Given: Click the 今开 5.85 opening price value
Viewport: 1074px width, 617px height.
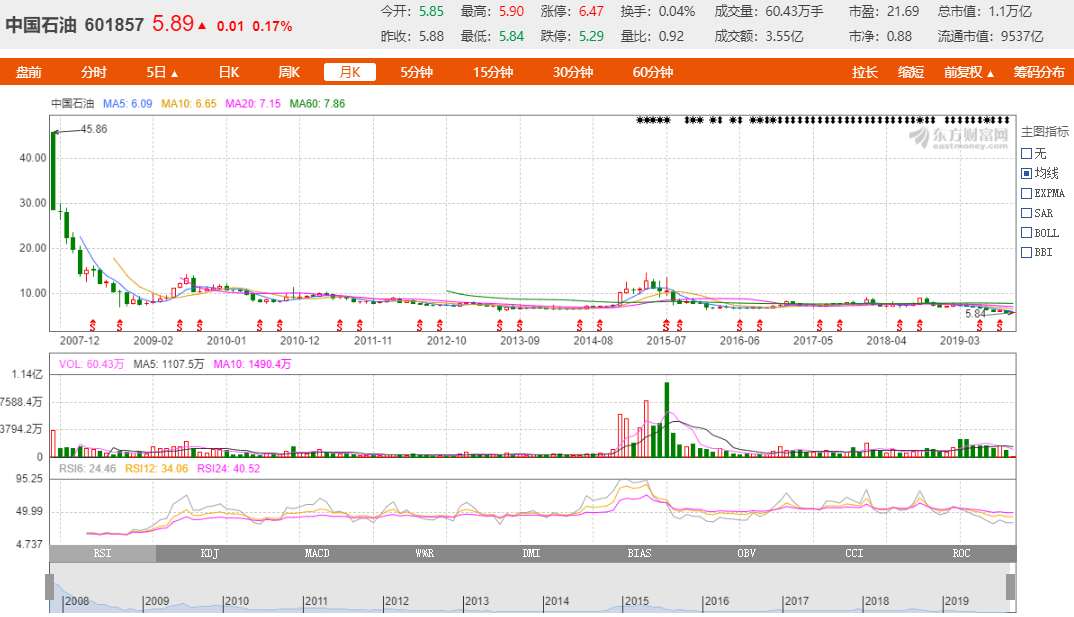Looking at the screenshot, I should tap(432, 12).
